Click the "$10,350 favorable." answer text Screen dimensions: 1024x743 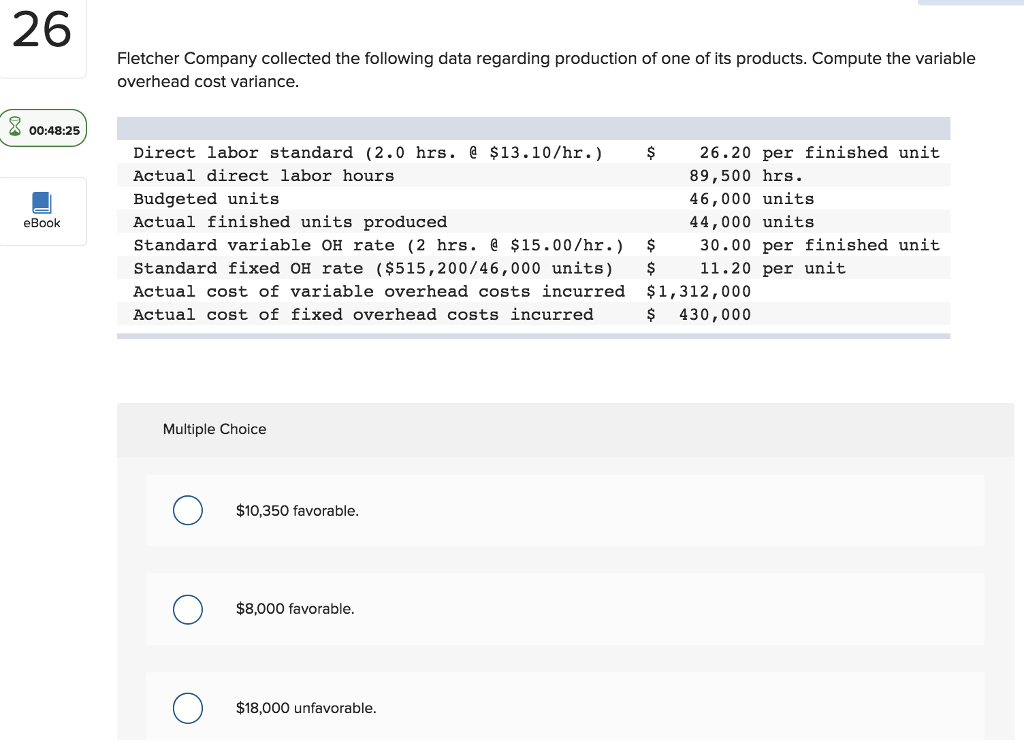tap(297, 511)
